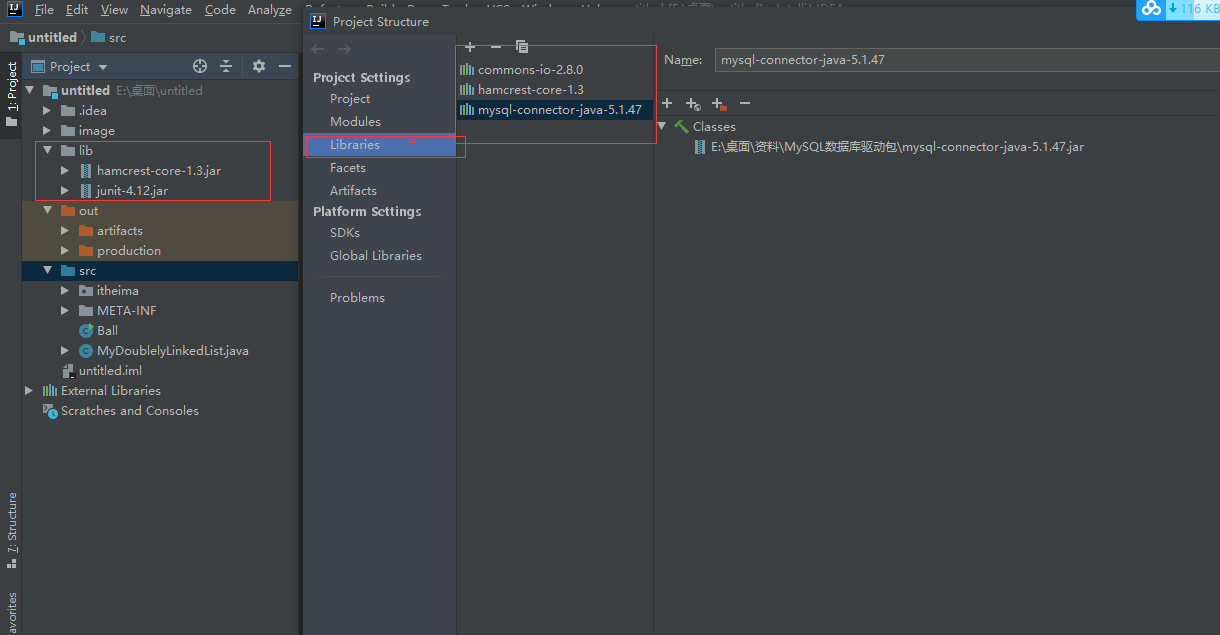Collapse the untitled project root
1220x635 pixels.
coord(29,90)
